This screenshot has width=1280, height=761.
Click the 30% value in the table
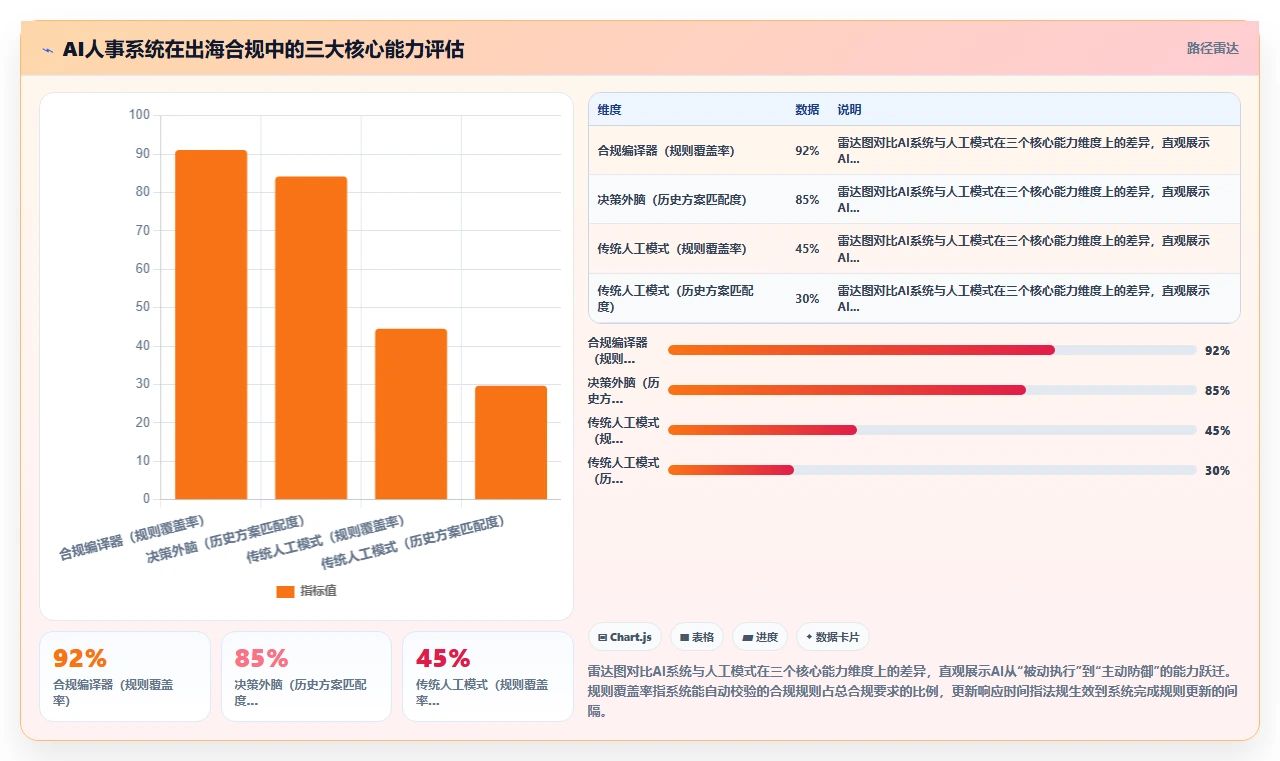click(x=807, y=298)
